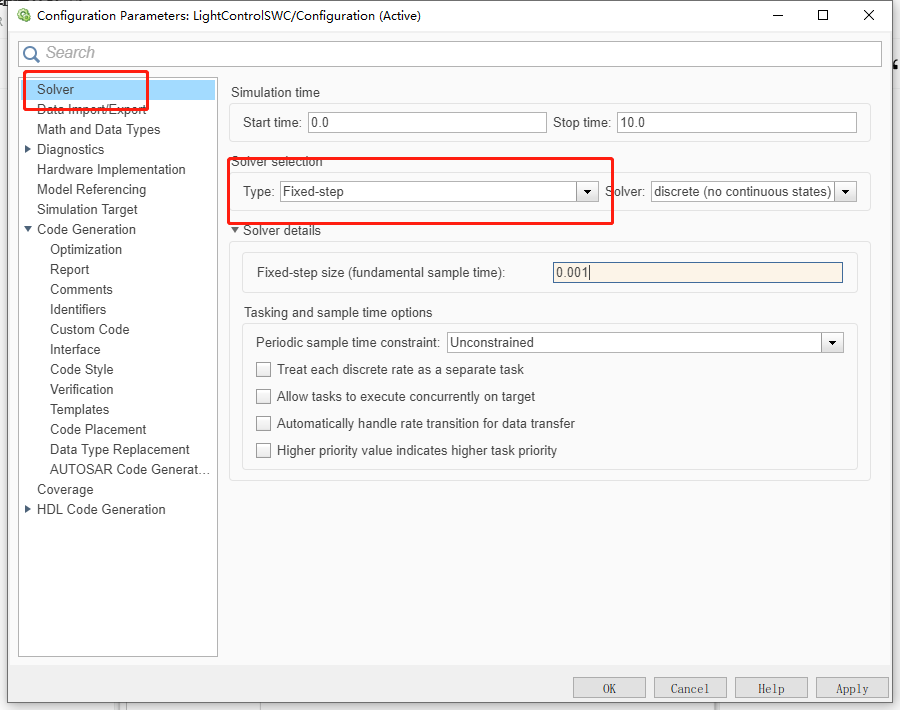Select Code Generation category

pos(86,230)
